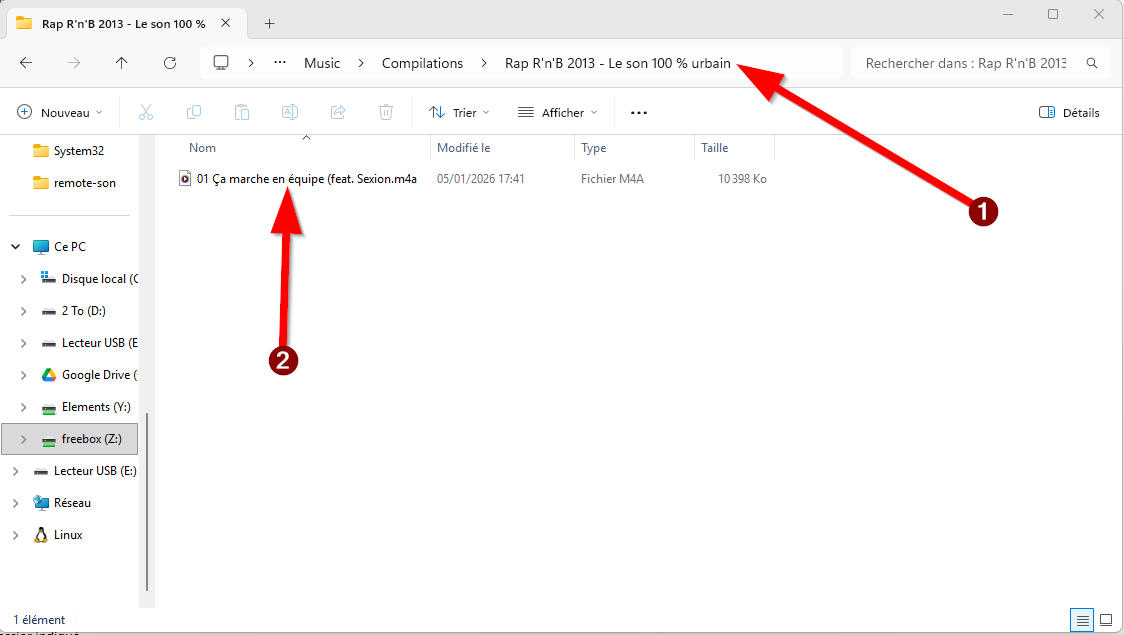This screenshot has width=1124, height=635.
Task: Switch to details list view icon
Action: tap(1081, 620)
